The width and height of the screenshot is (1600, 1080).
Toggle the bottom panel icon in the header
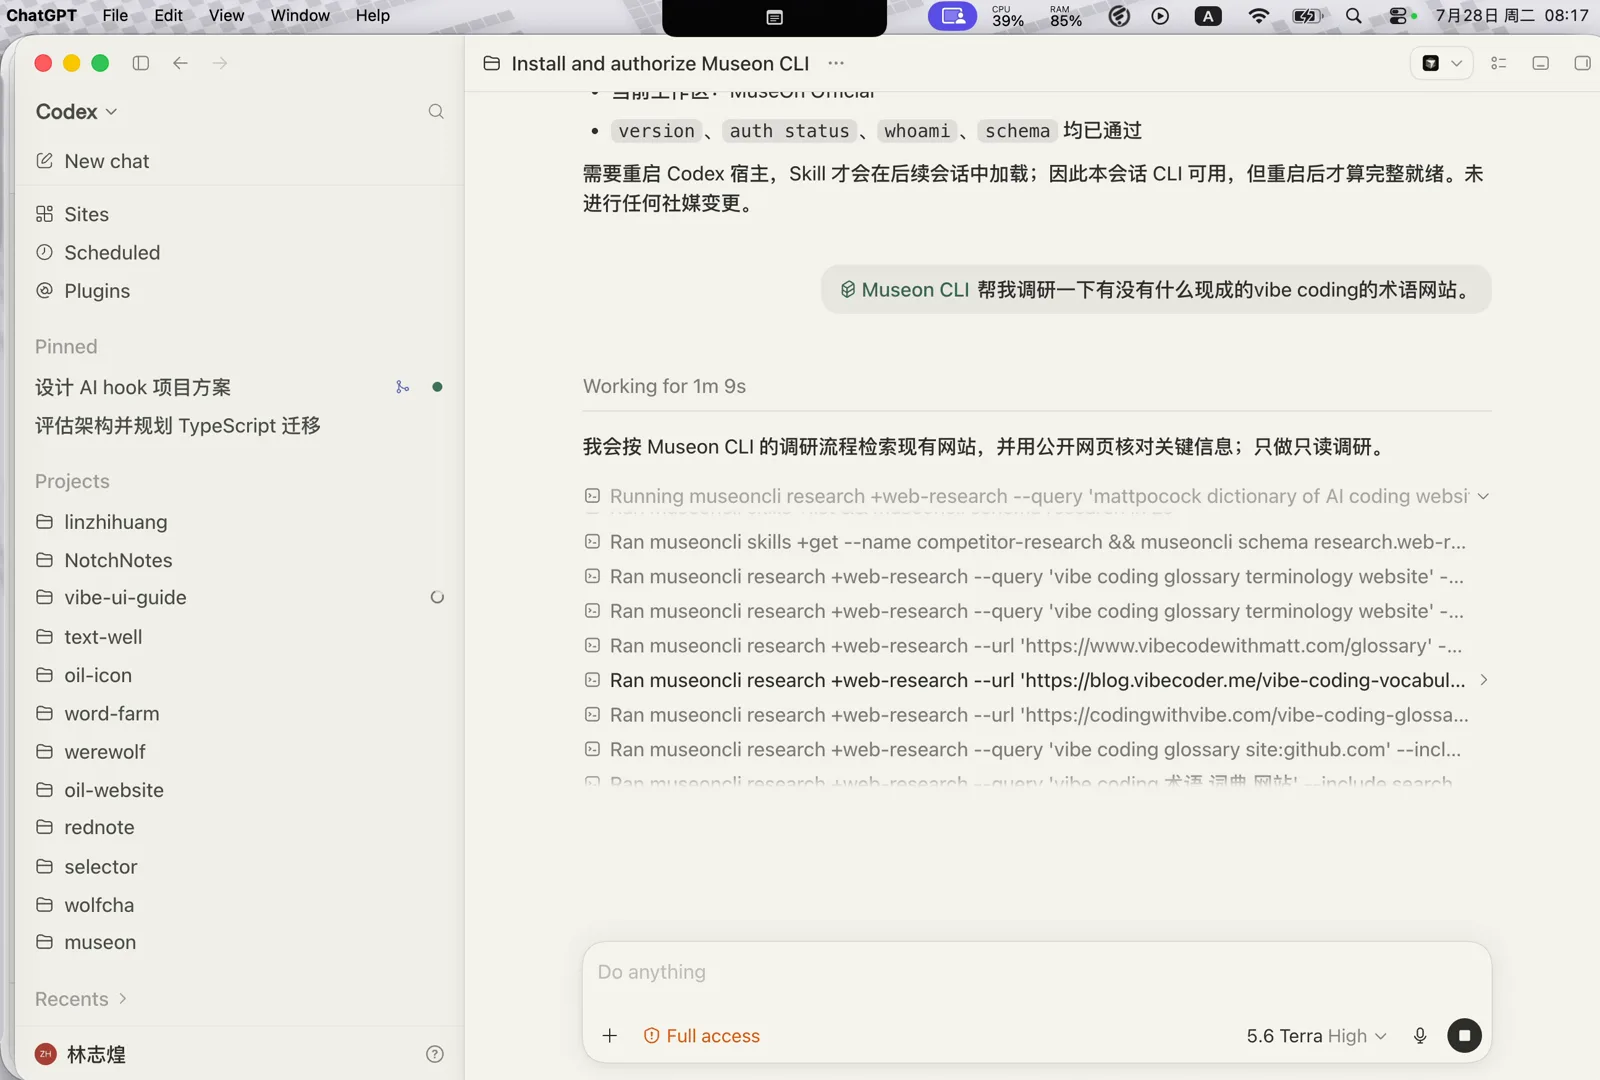(x=1541, y=63)
